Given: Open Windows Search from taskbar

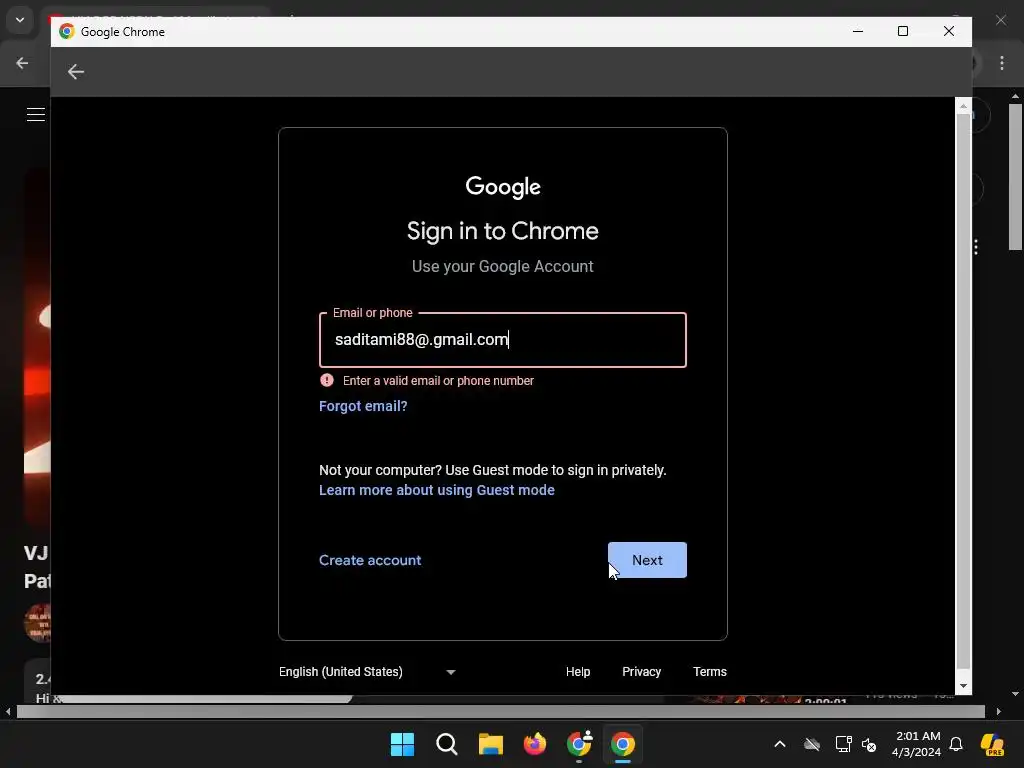Looking at the screenshot, I should click(x=447, y=744).
